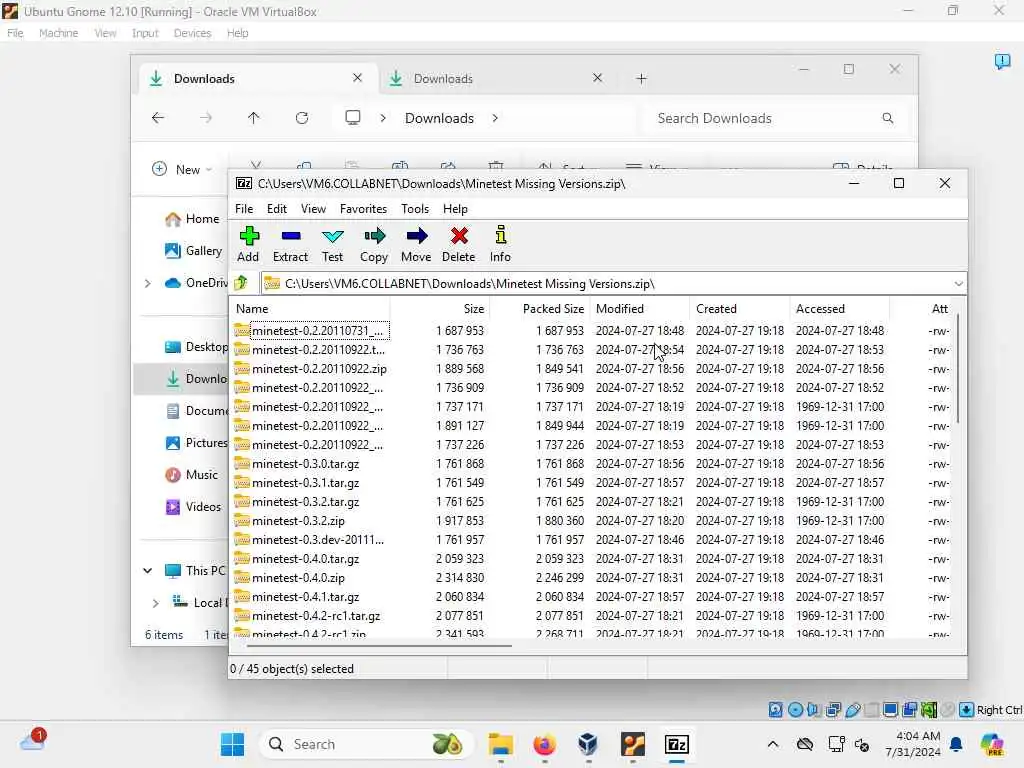This screenshot has width=1024, height=768.
Task: Click the Search Downloads field
Action: click(776, 118)
